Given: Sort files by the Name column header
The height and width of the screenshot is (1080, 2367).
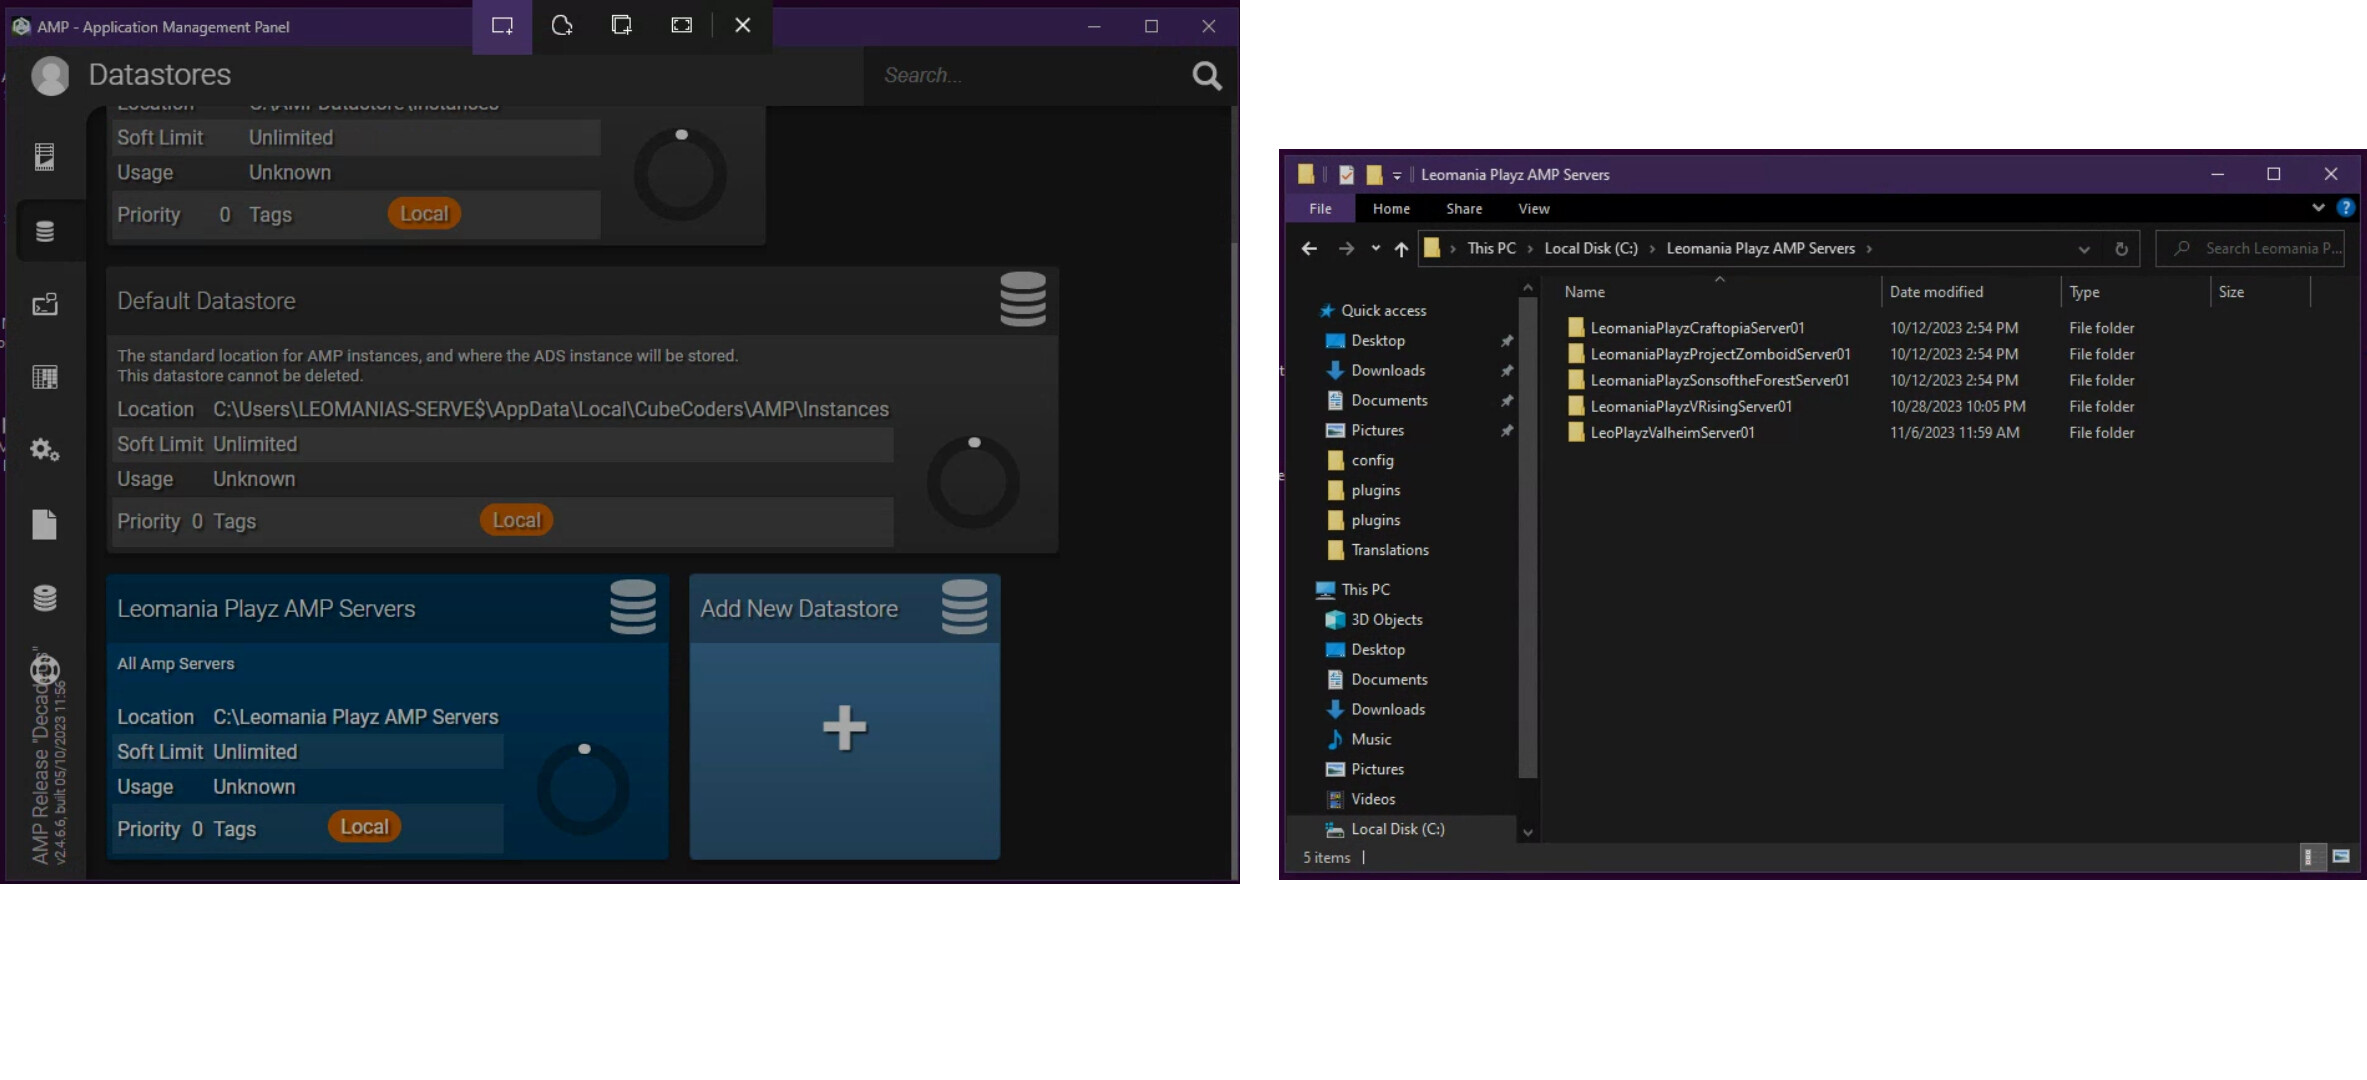Looking at the screenshot, I should (x=1719, y=292).
